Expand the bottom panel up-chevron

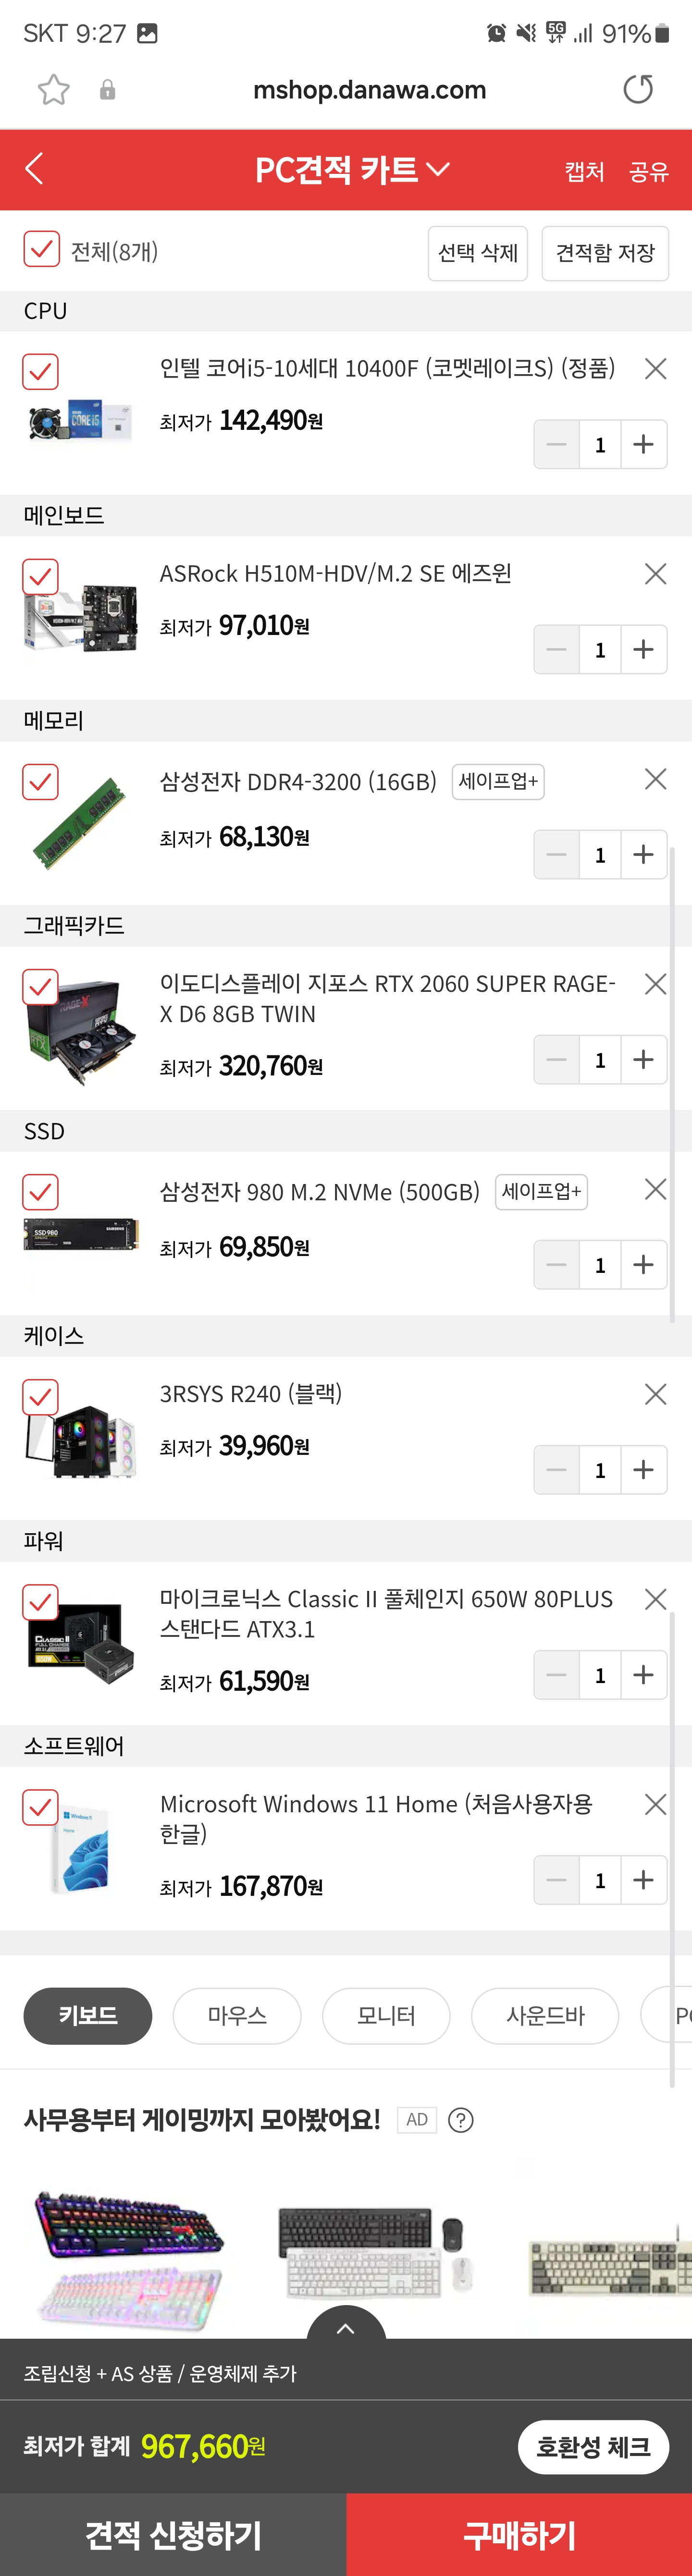coord(346,2328)
